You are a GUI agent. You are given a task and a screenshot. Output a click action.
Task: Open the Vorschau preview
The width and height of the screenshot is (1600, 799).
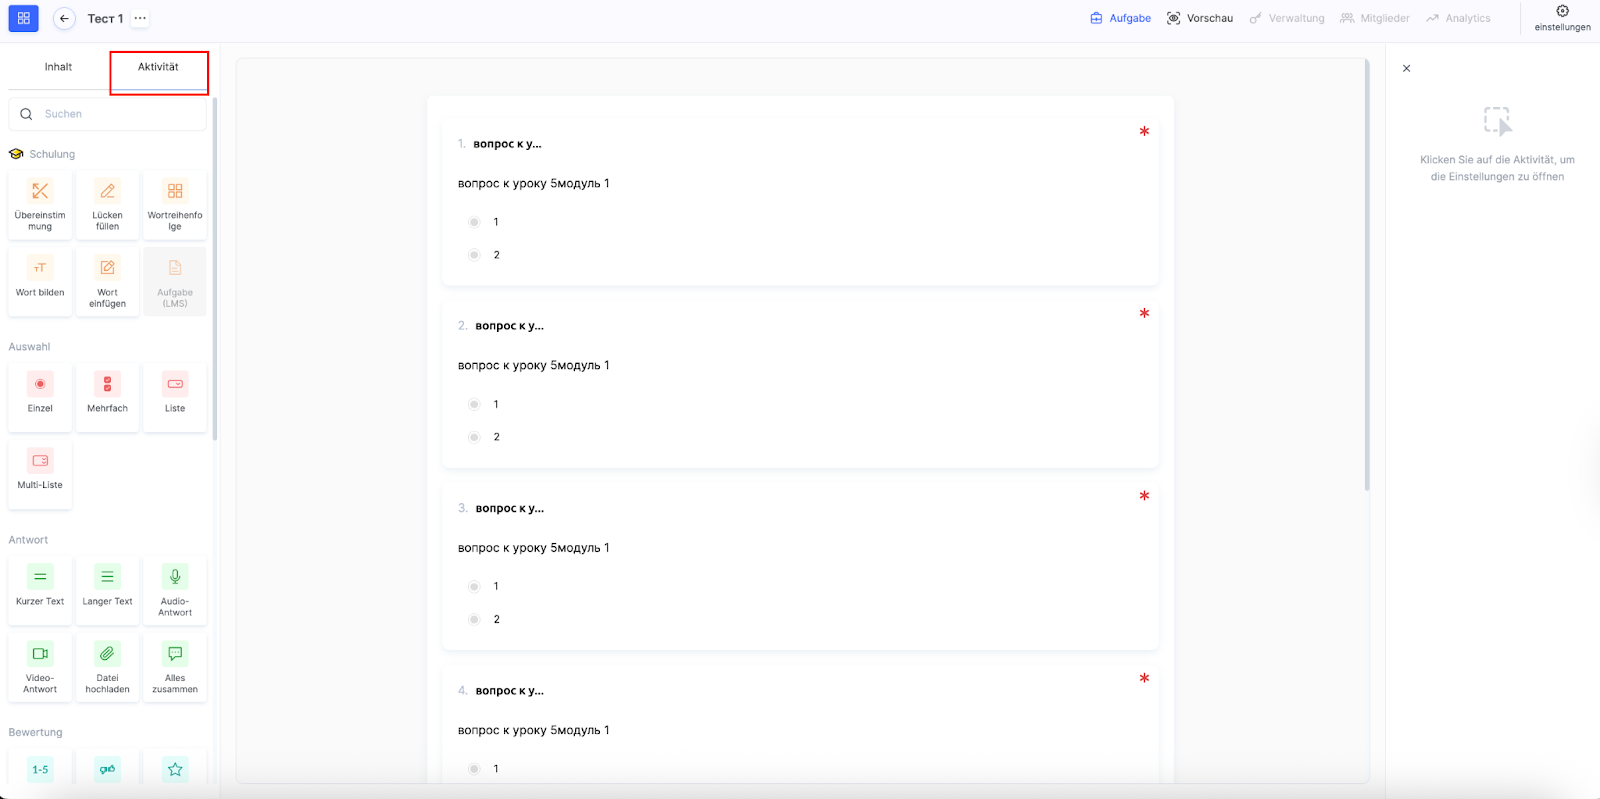(1200, 18)
